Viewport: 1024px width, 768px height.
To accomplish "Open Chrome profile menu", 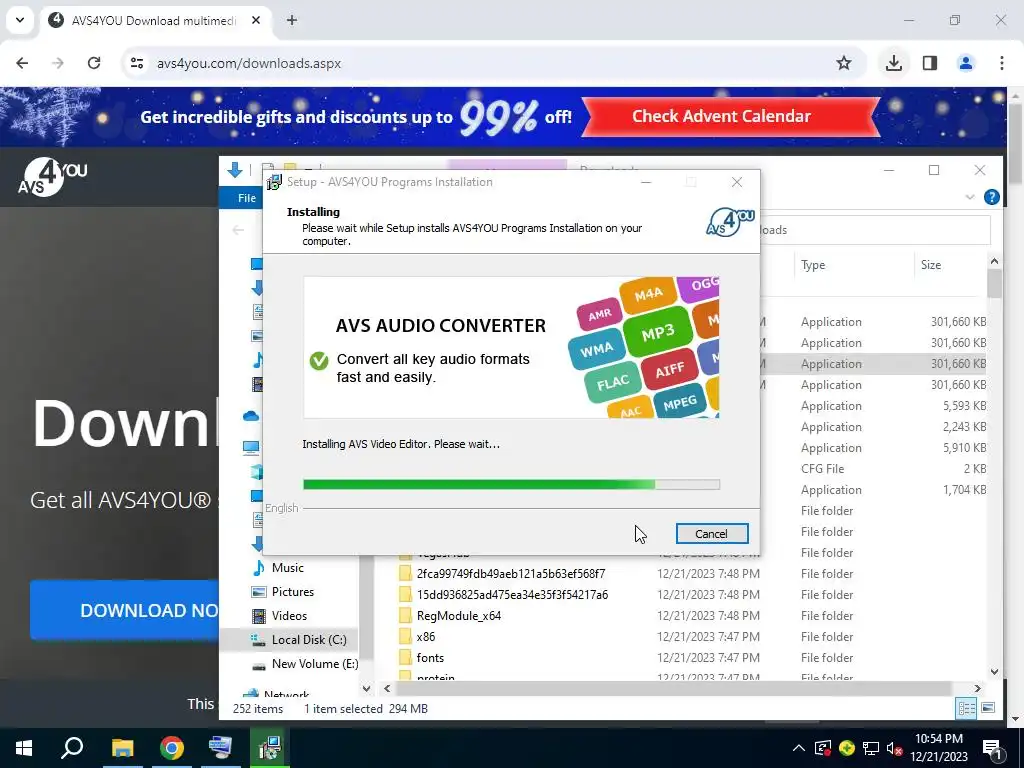I will 965,63.
